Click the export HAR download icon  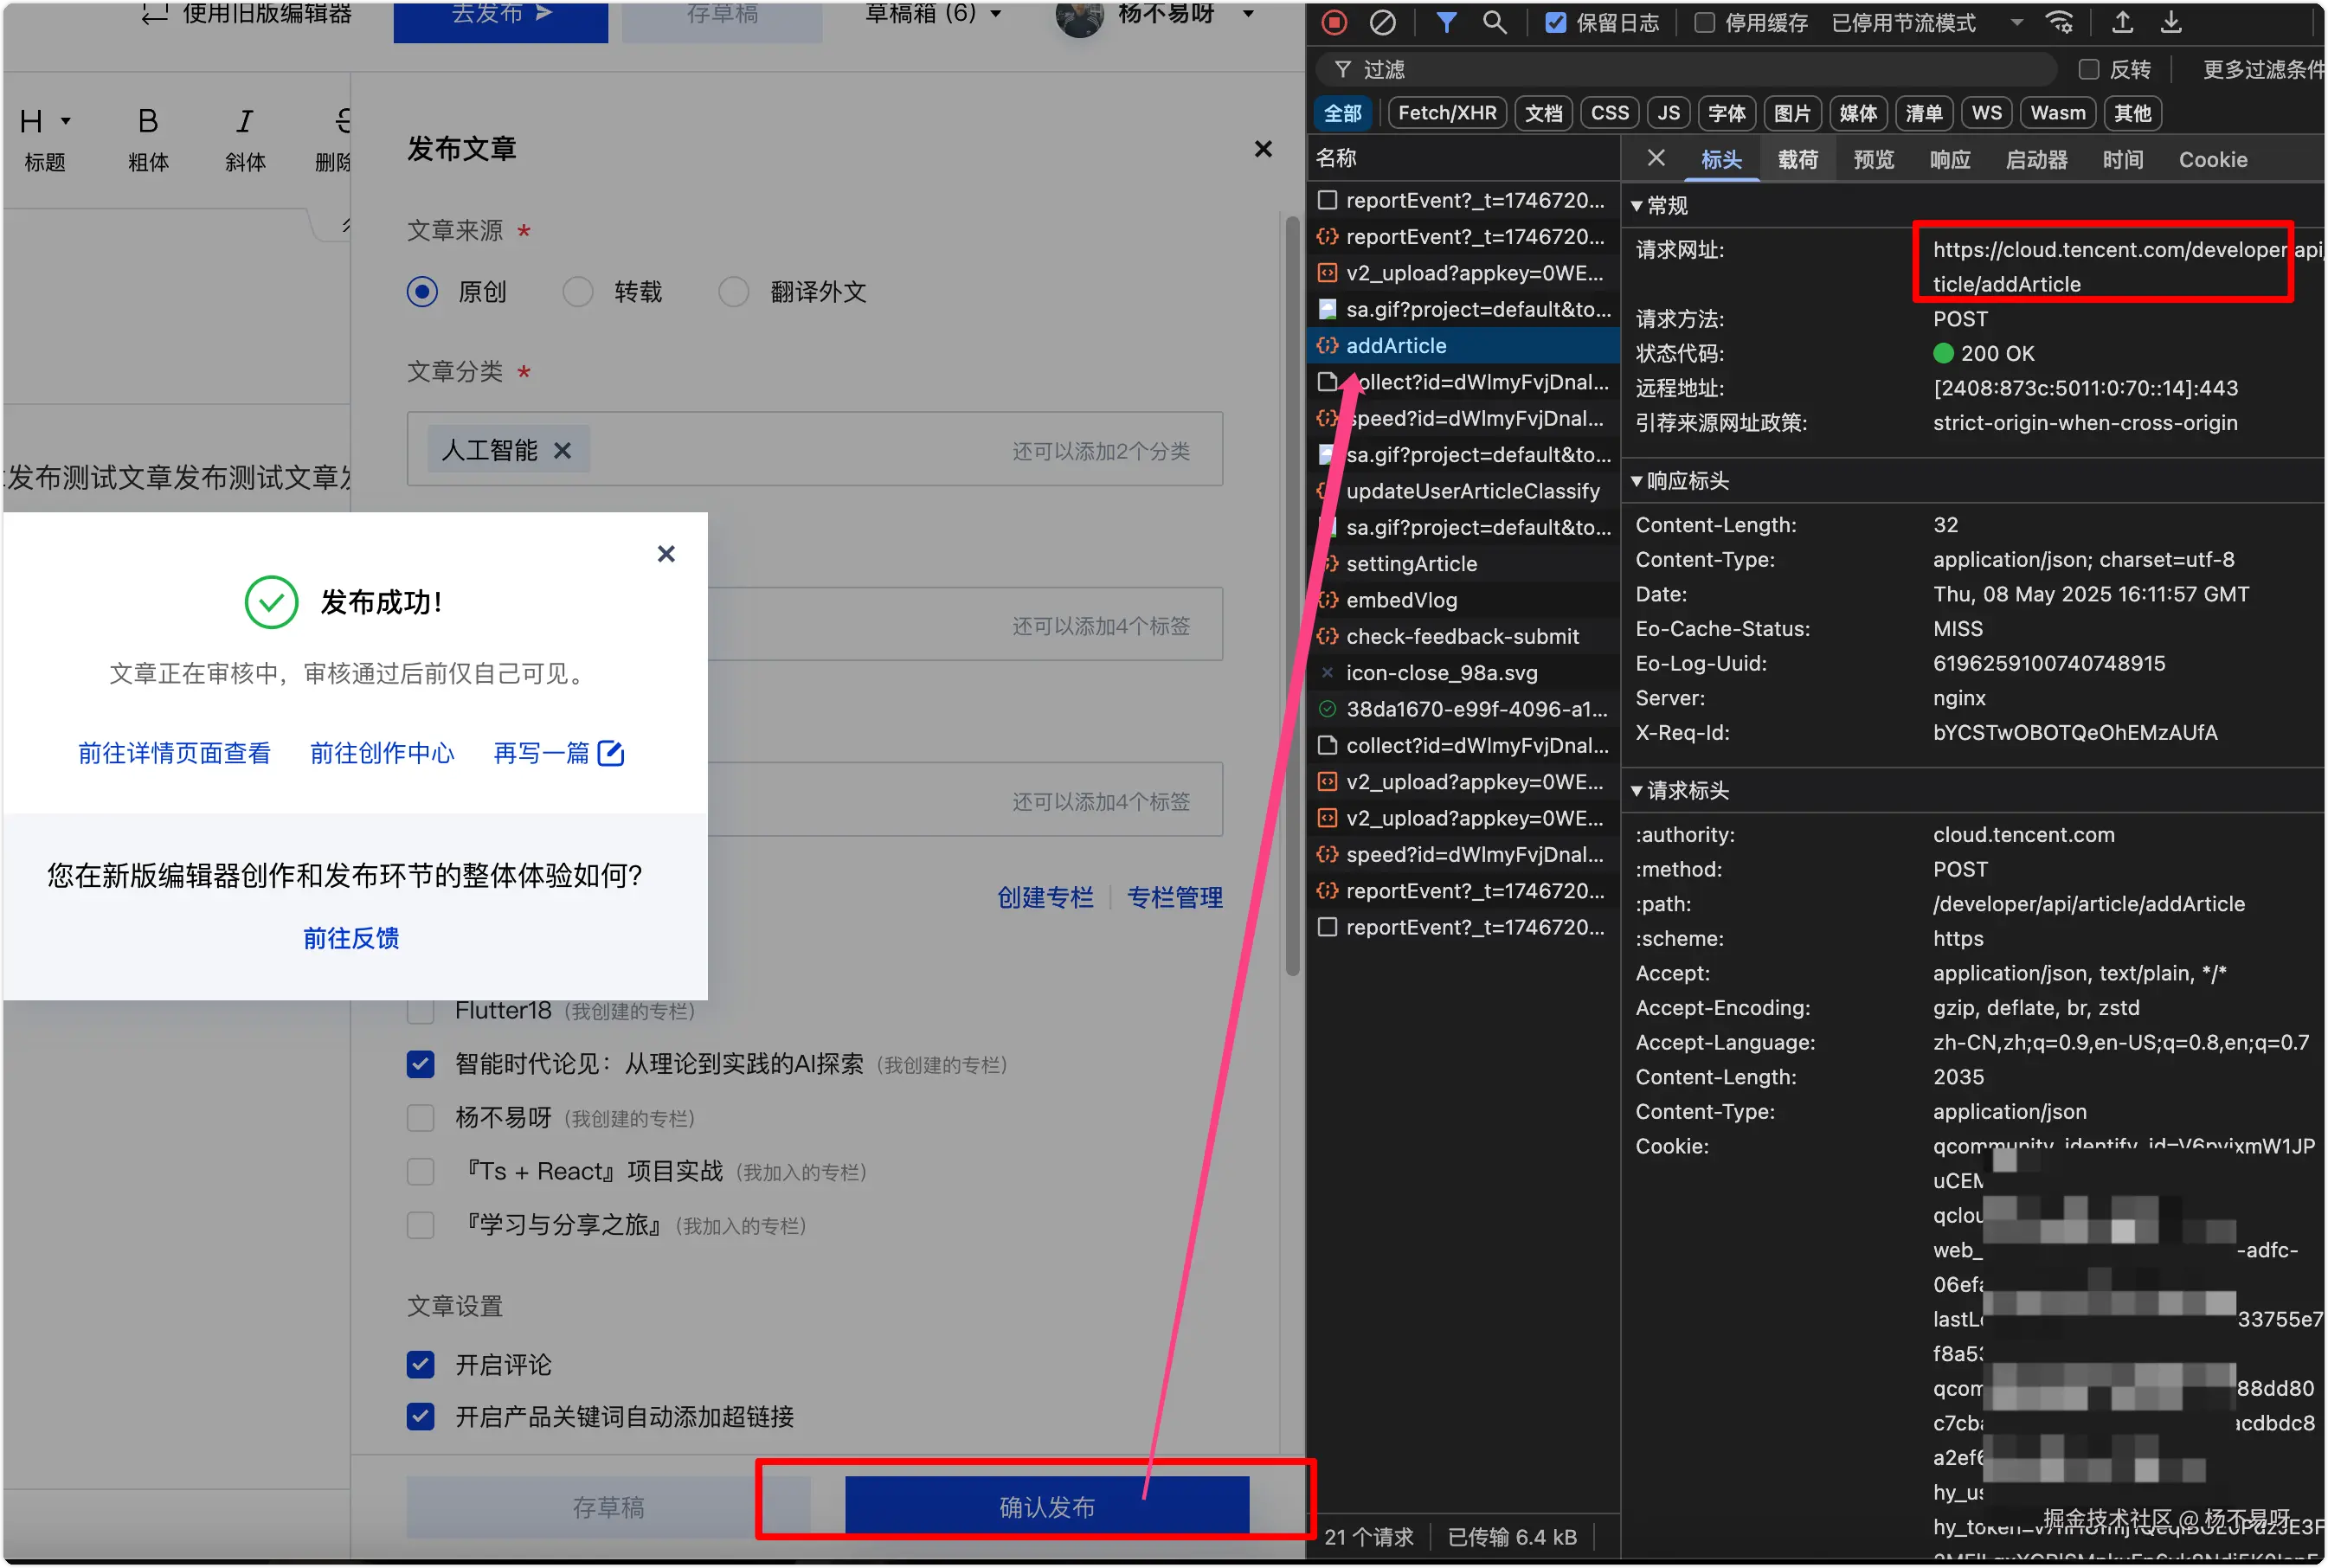point(2171,22)
